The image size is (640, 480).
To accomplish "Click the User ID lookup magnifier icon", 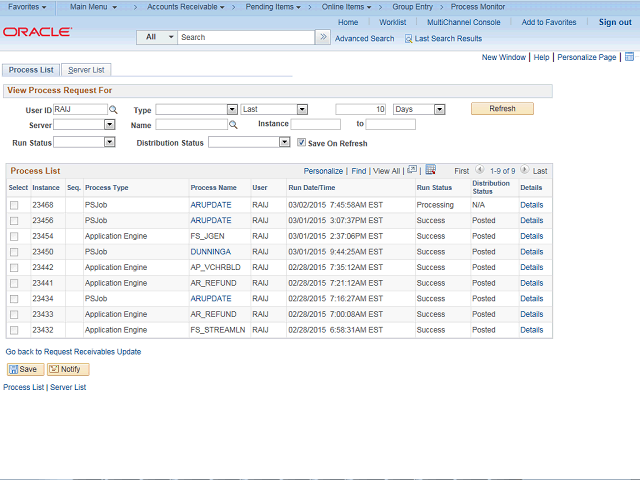I will click(113, 110).
